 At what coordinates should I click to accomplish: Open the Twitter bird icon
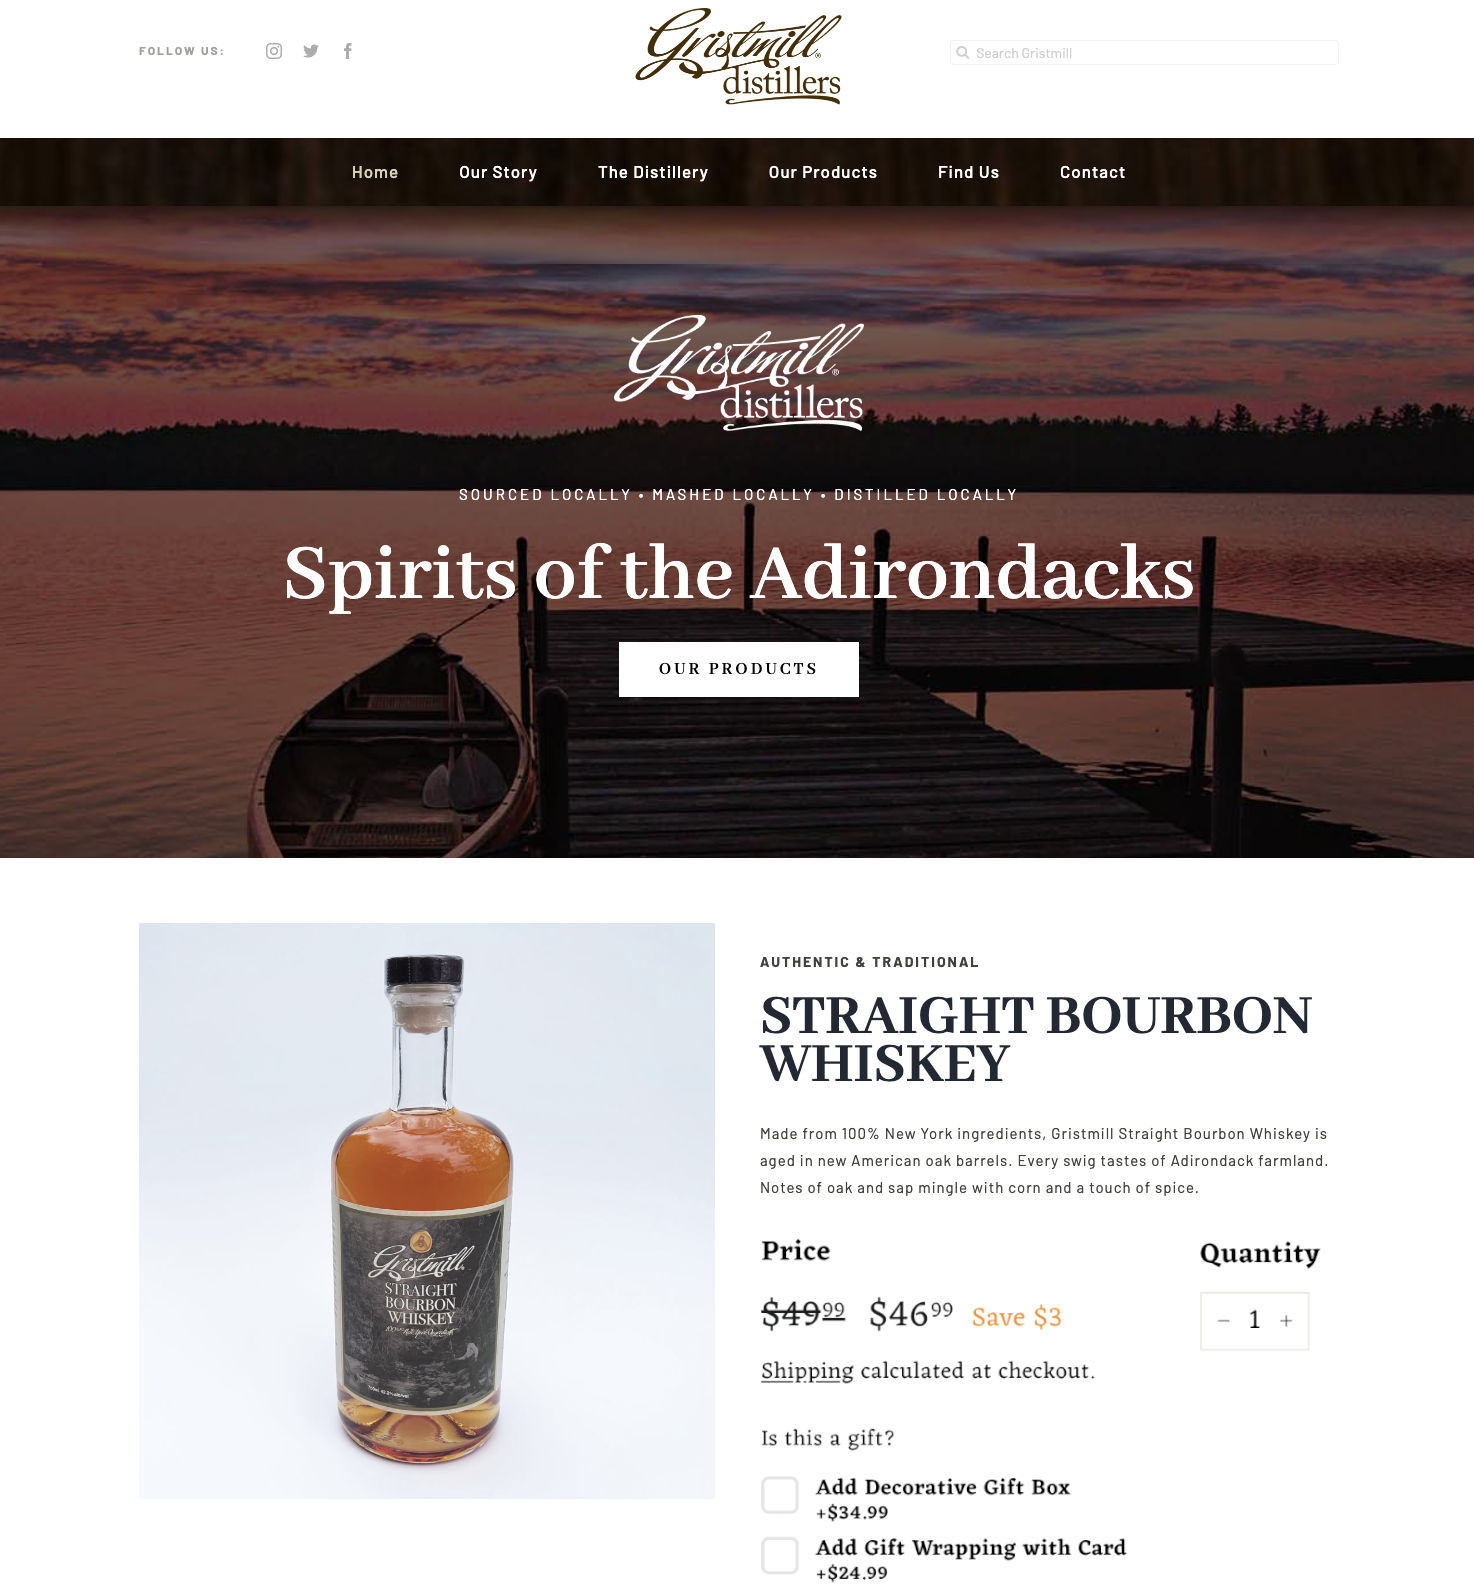[311, 51]
